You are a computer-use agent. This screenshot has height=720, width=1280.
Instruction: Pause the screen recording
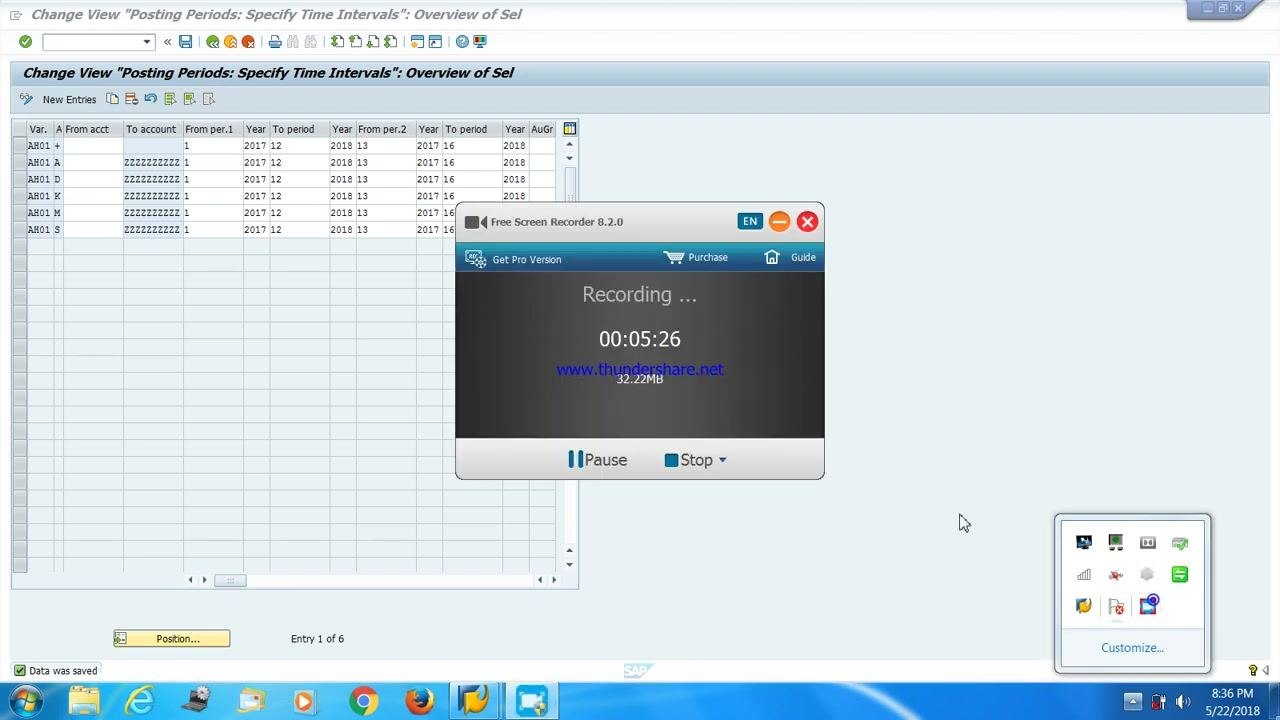point(598,460)
